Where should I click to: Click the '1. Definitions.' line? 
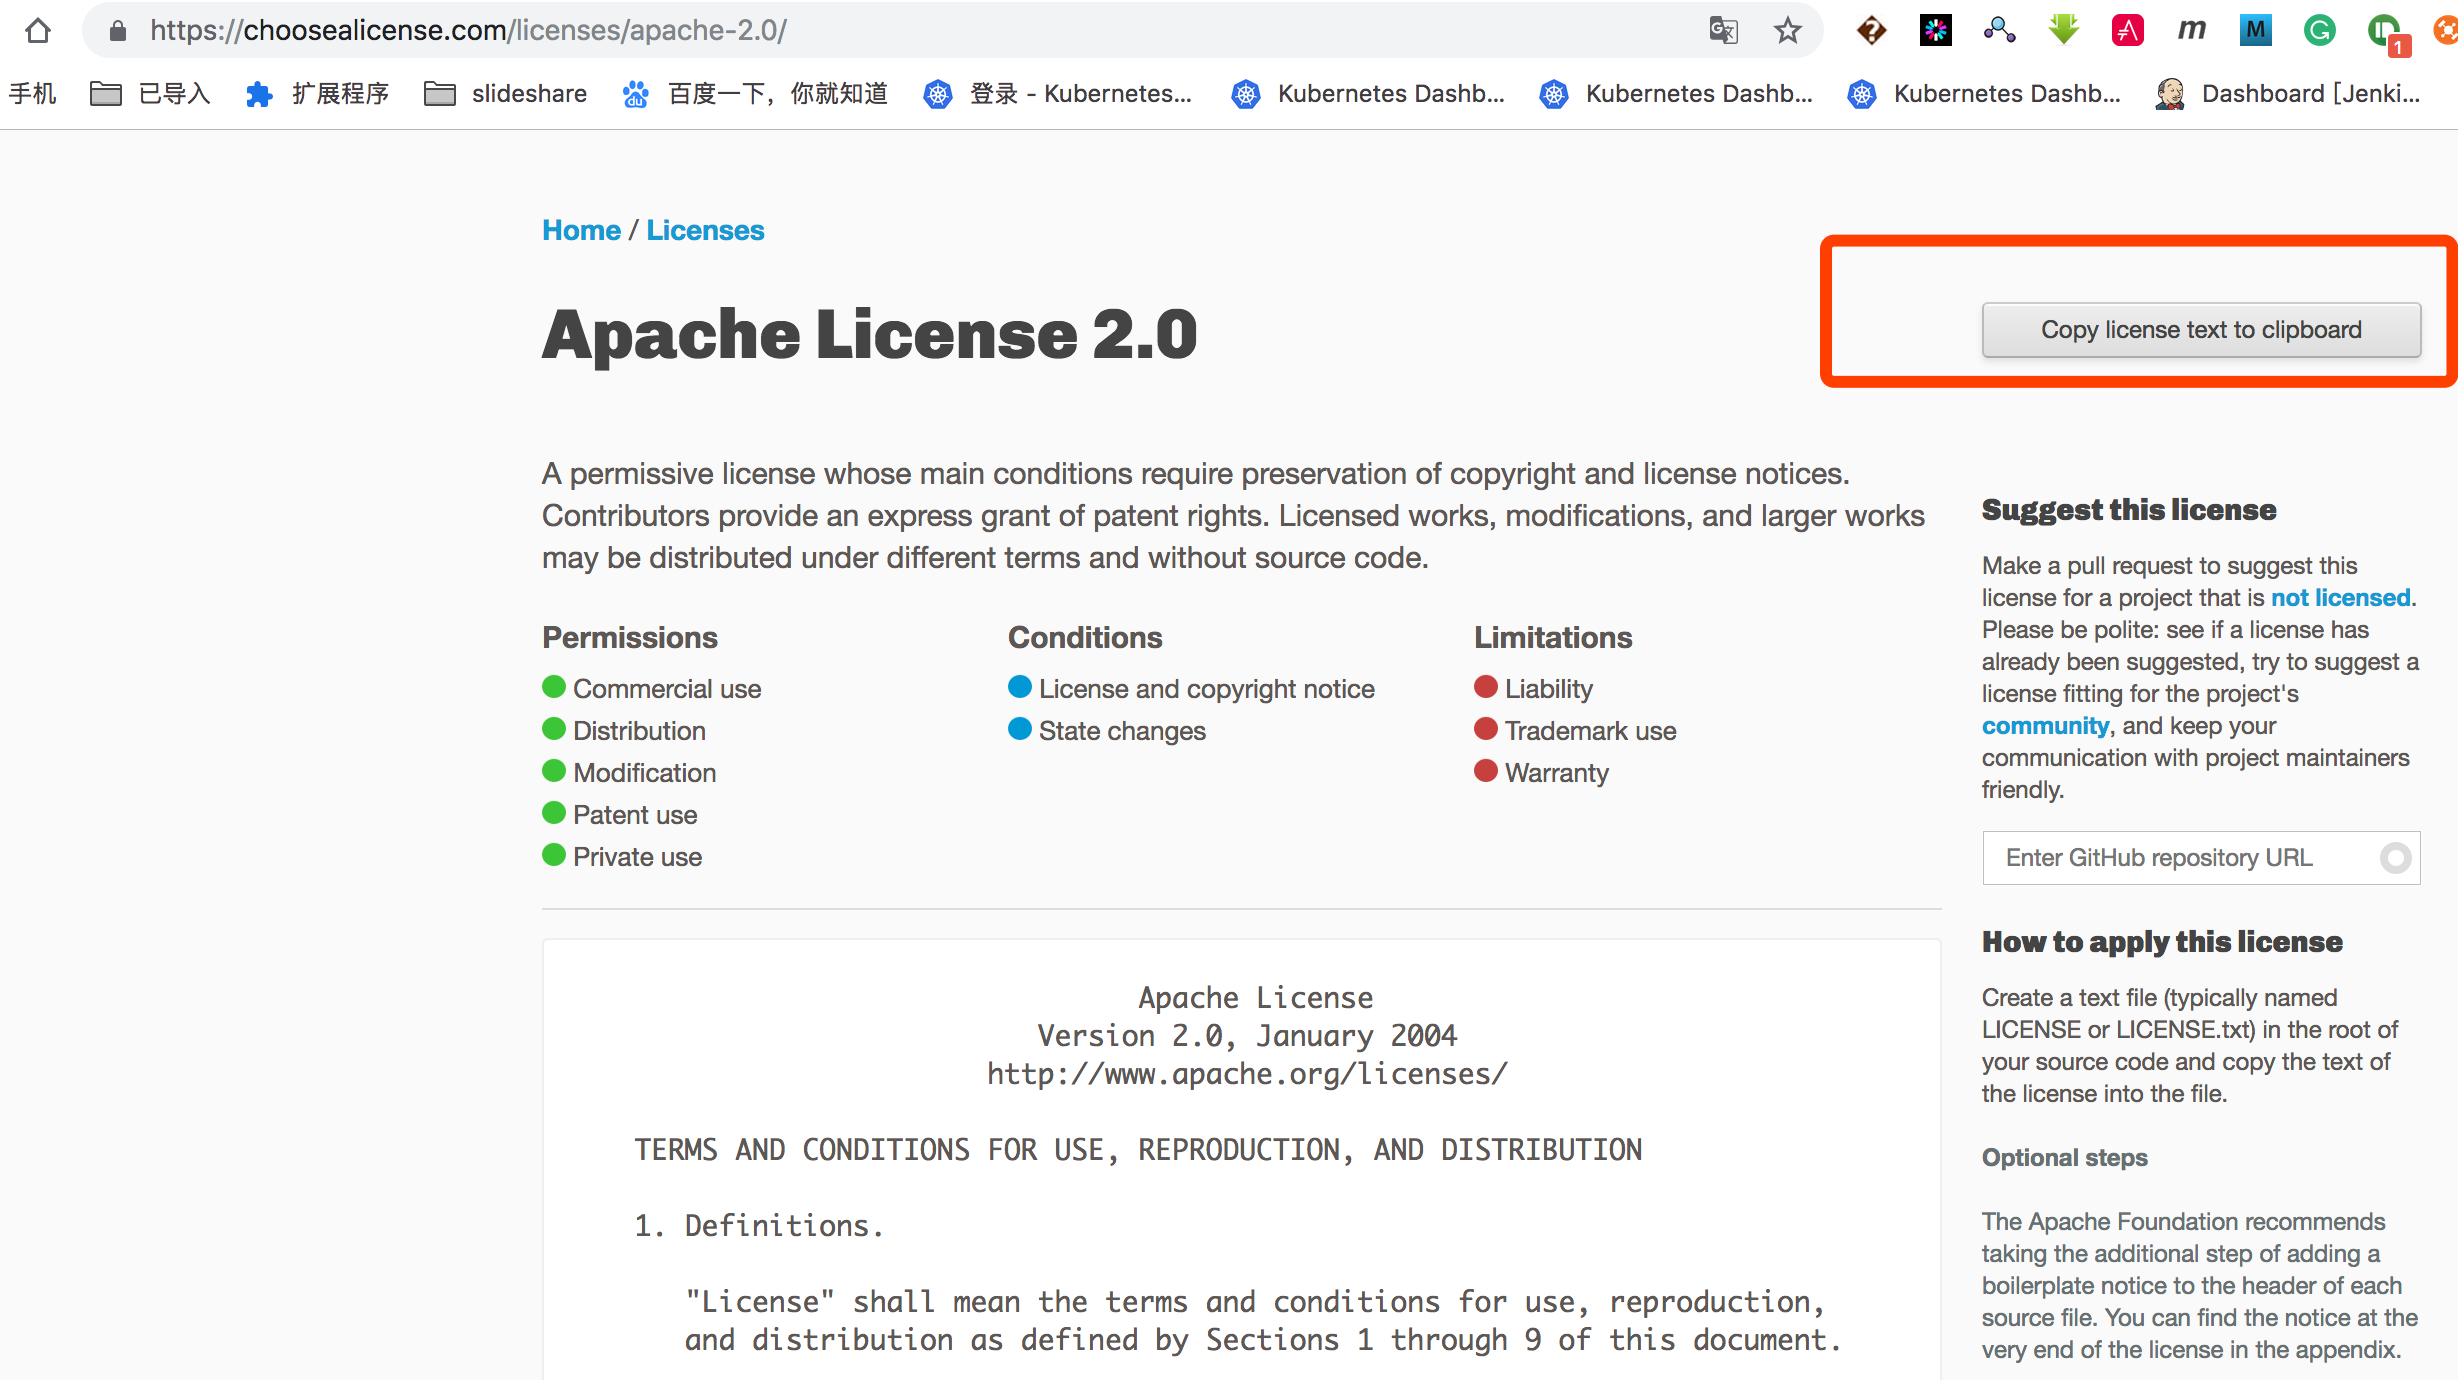pos(760,1226)
